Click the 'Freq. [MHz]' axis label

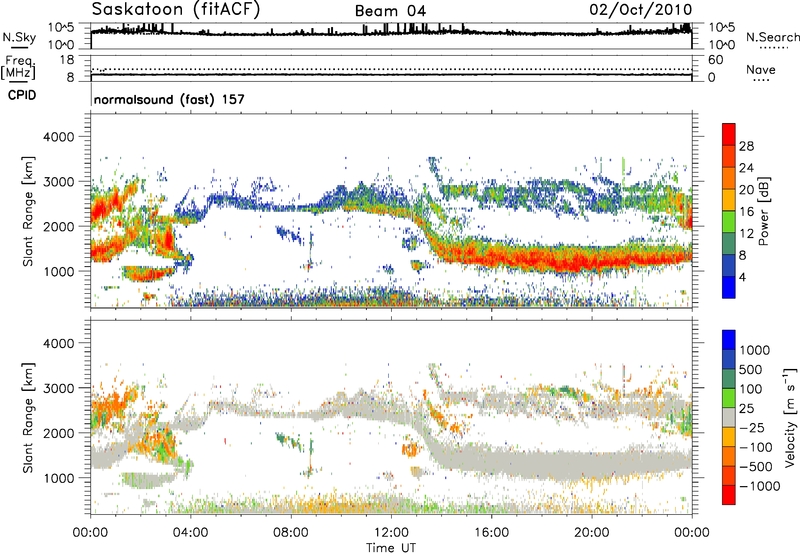[19, 67]
